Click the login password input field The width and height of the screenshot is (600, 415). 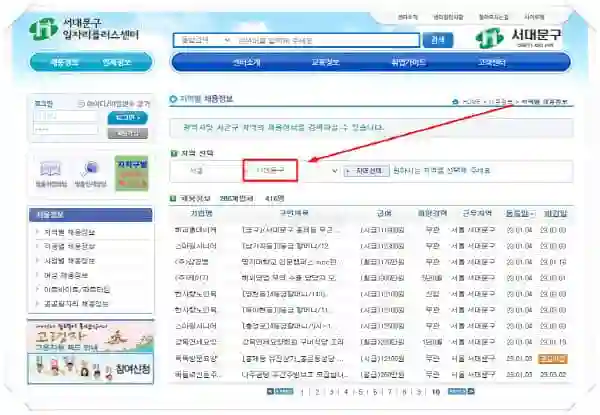[x=65, y=129]
